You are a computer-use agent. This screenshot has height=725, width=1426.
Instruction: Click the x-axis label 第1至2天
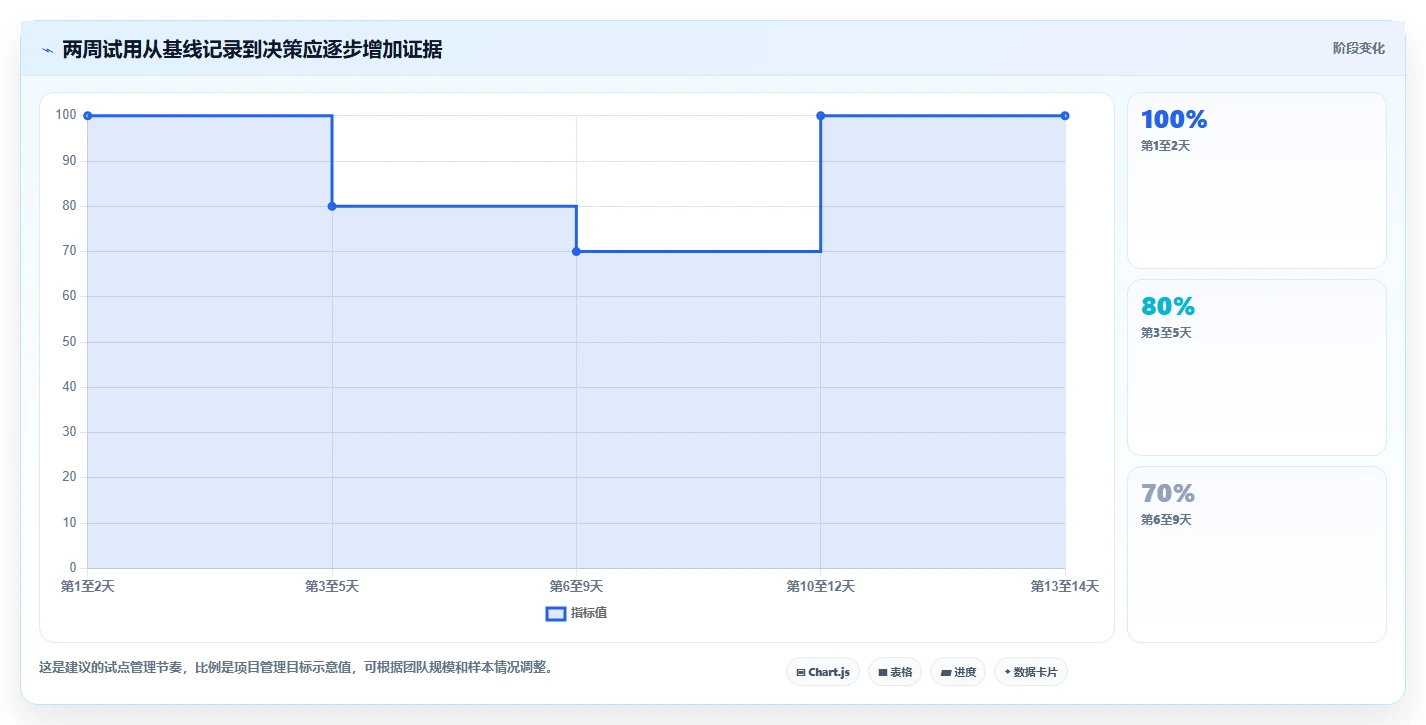(88, 586)
